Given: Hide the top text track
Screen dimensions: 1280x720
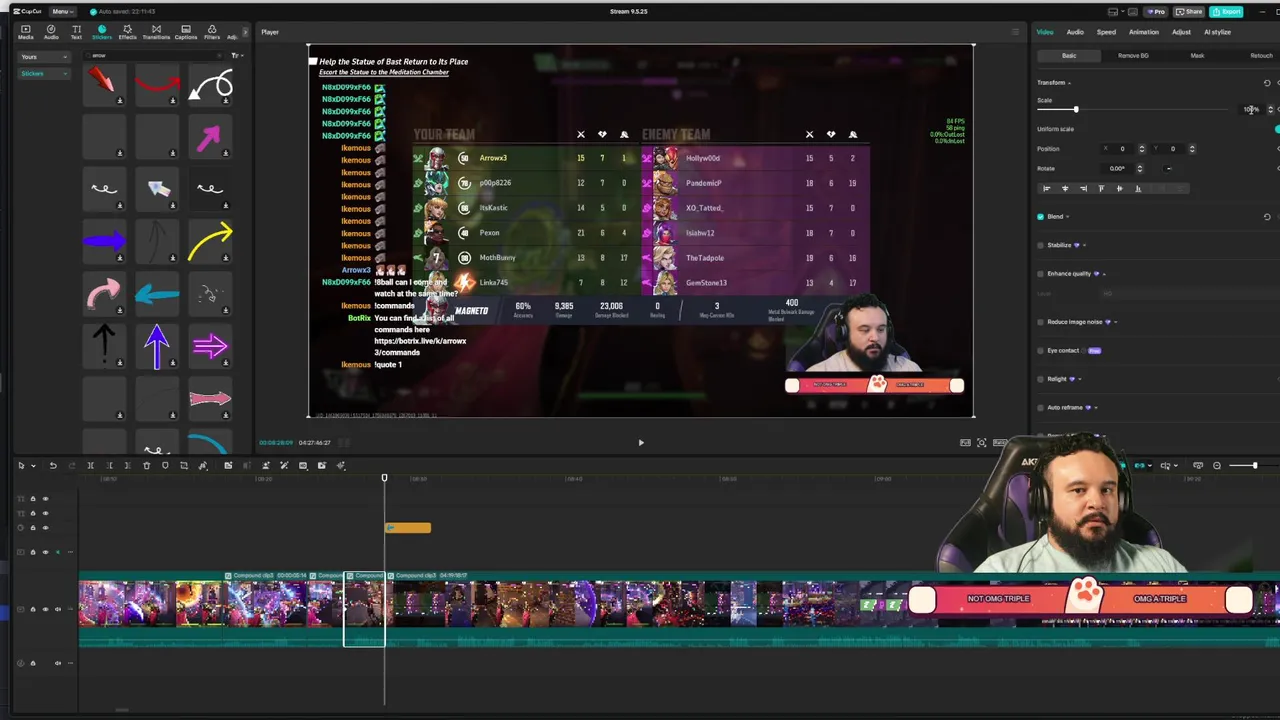Looking at the screenshot, I should click(x=45, y=499).
